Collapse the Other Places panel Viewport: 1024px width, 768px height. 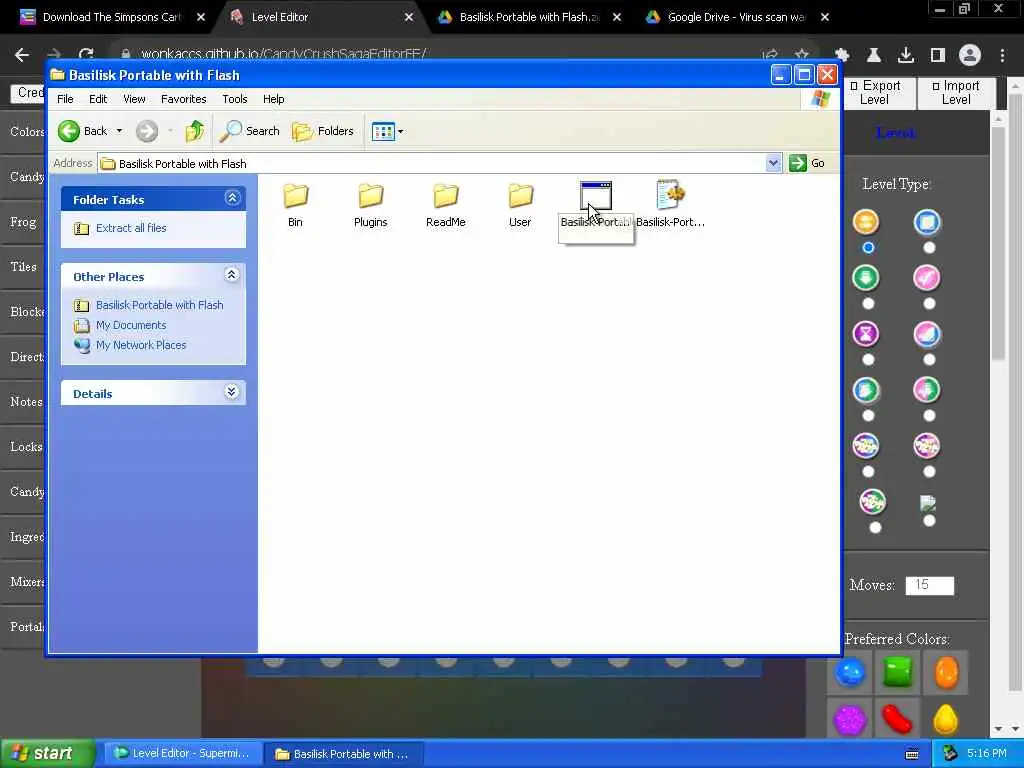(231, 275)
